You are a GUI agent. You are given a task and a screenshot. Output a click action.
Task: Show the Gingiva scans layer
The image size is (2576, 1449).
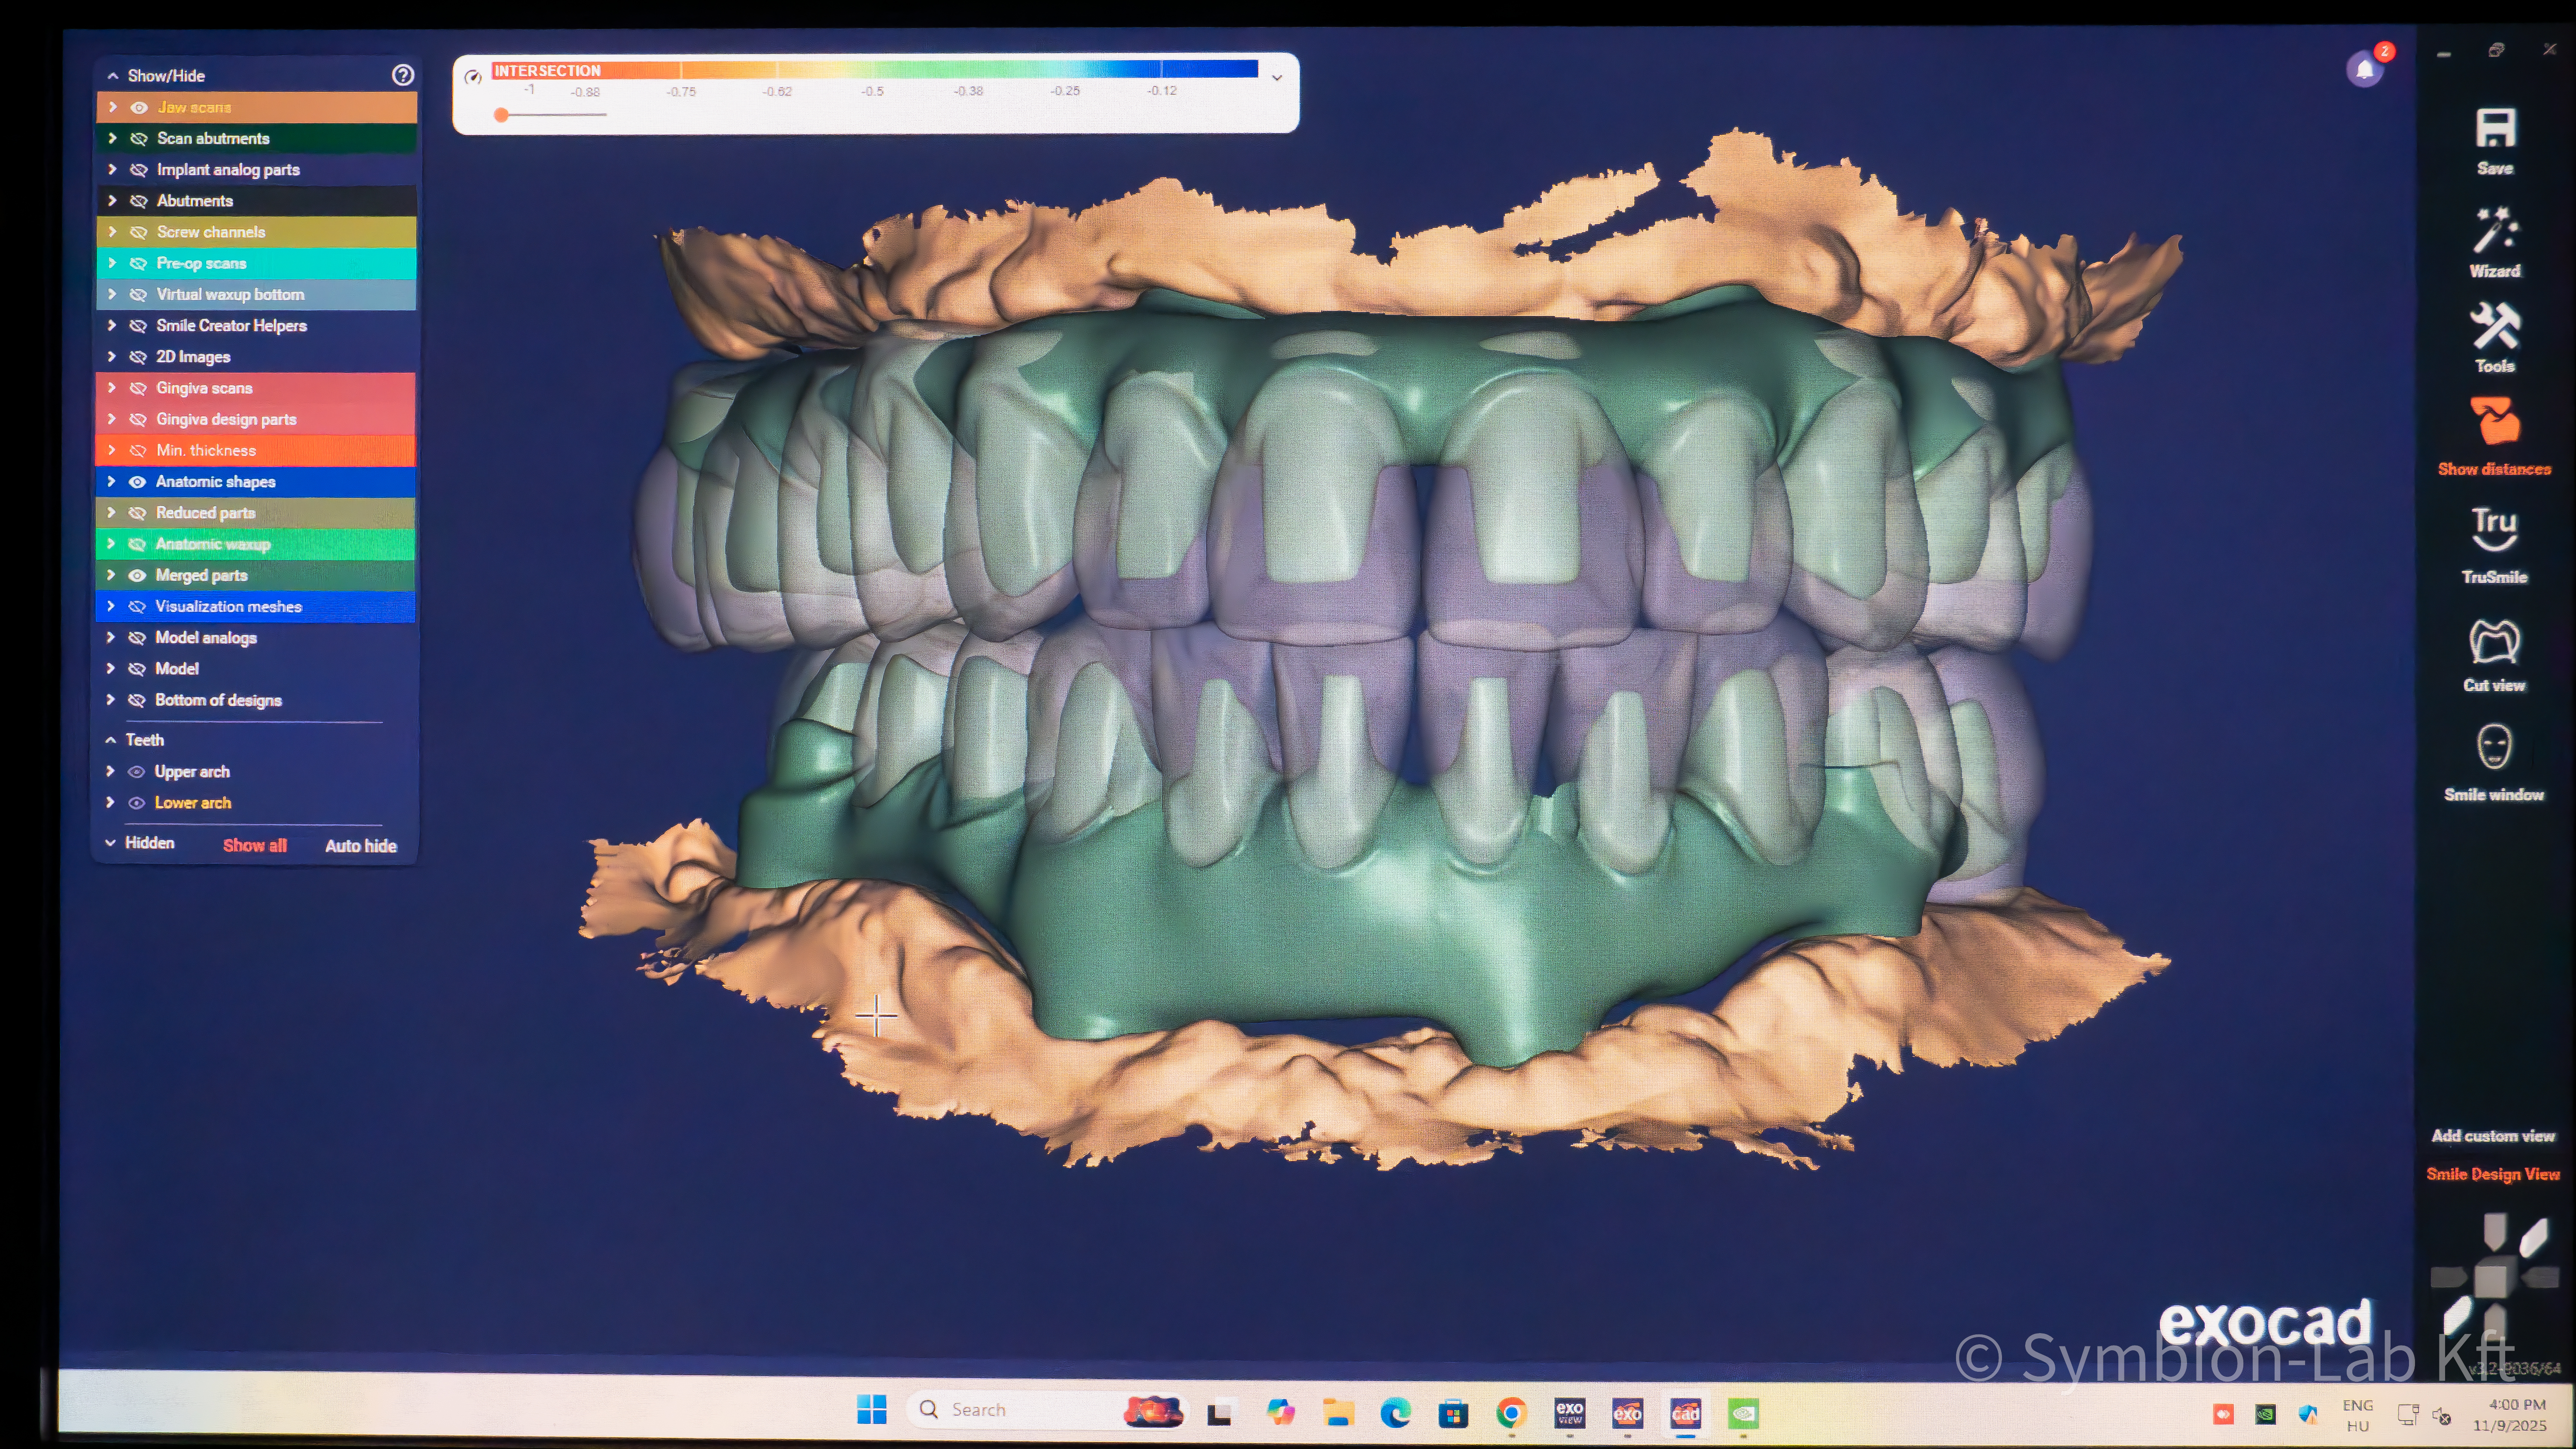pyautogui.click(x=138, y=388)
